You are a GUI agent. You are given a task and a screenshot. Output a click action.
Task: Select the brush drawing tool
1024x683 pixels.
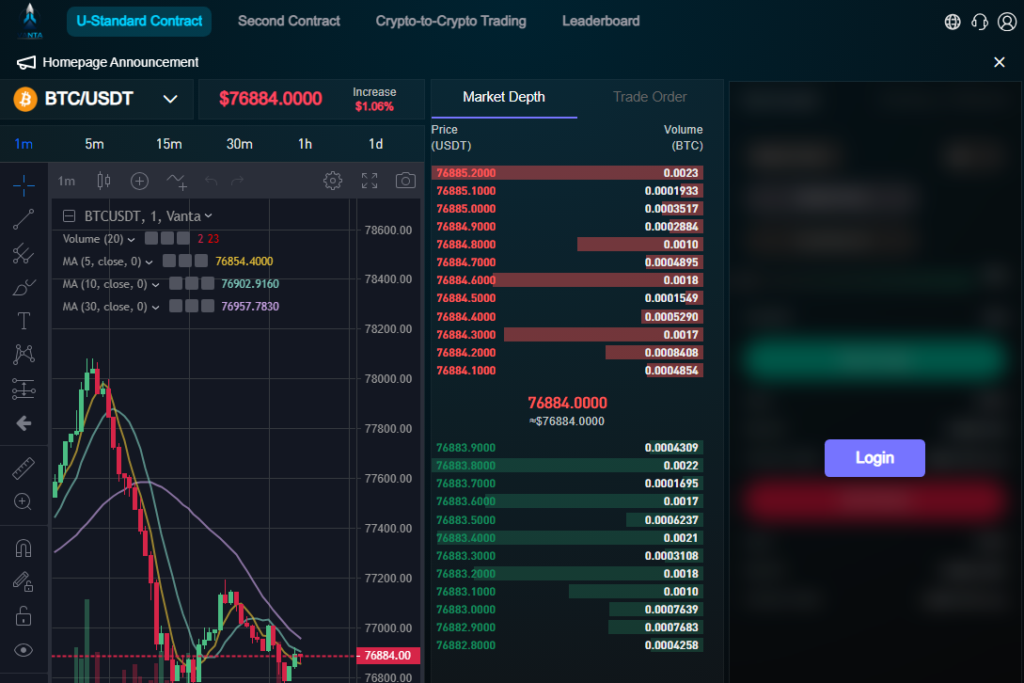(x=24, y=287)
